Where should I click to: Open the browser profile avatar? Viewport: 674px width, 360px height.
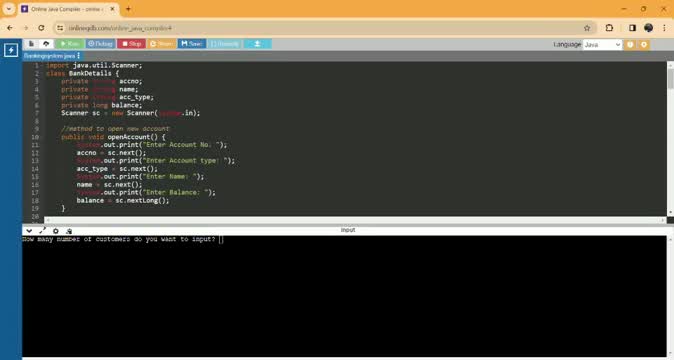649,28
